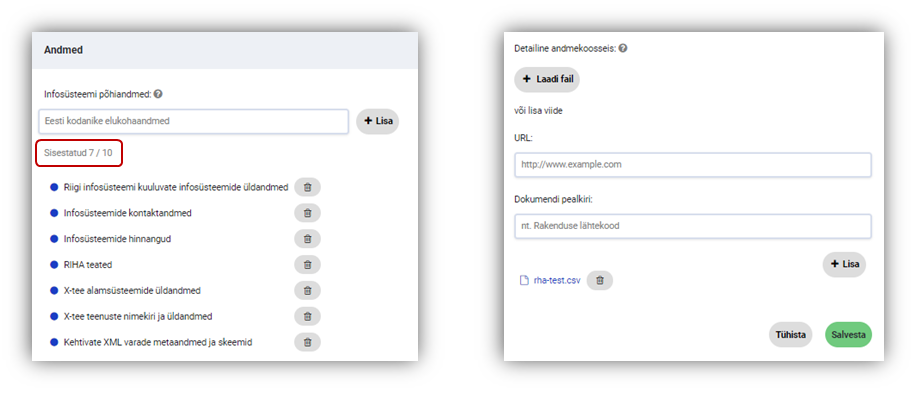This screenshot has height=393, width=916.
Task: Delete 'Riigi infosüsteemi kuuluvate infosüsteemide üldandmed' entry
Action: pyautogui.click(x=307, y=187)
